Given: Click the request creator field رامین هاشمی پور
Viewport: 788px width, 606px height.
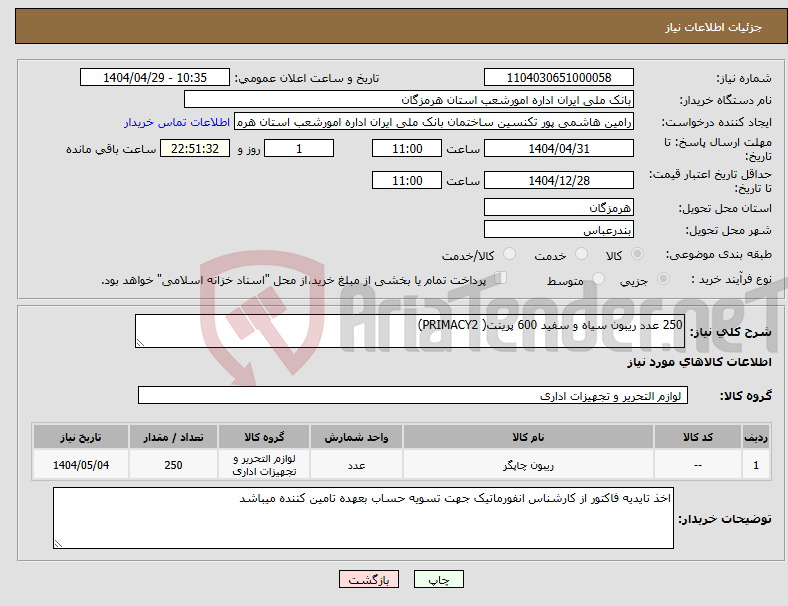Looking at the screenshot, I should click(434, 122).
